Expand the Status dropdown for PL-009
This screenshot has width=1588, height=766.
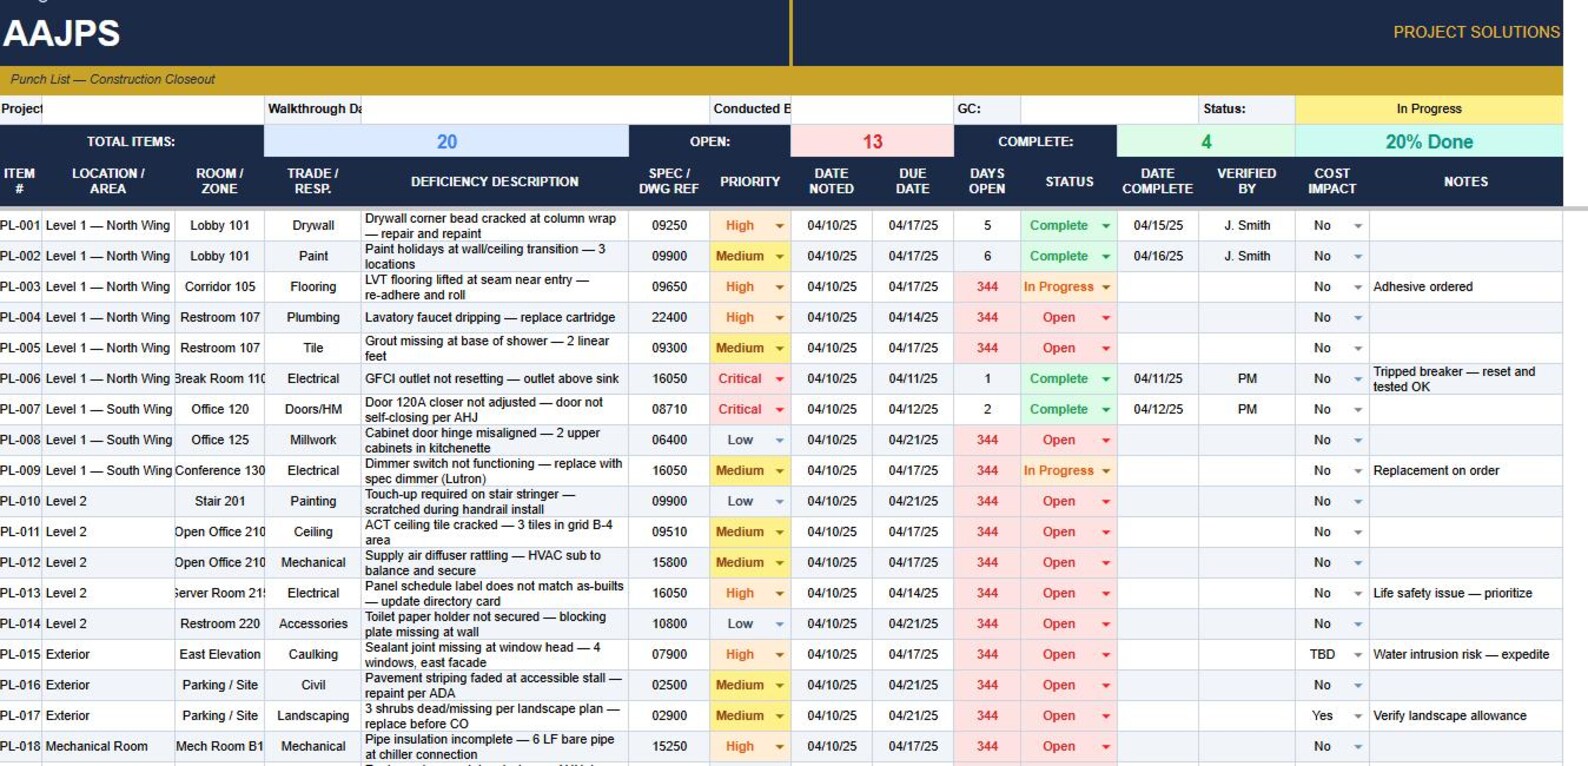(x=1106, y=471)
